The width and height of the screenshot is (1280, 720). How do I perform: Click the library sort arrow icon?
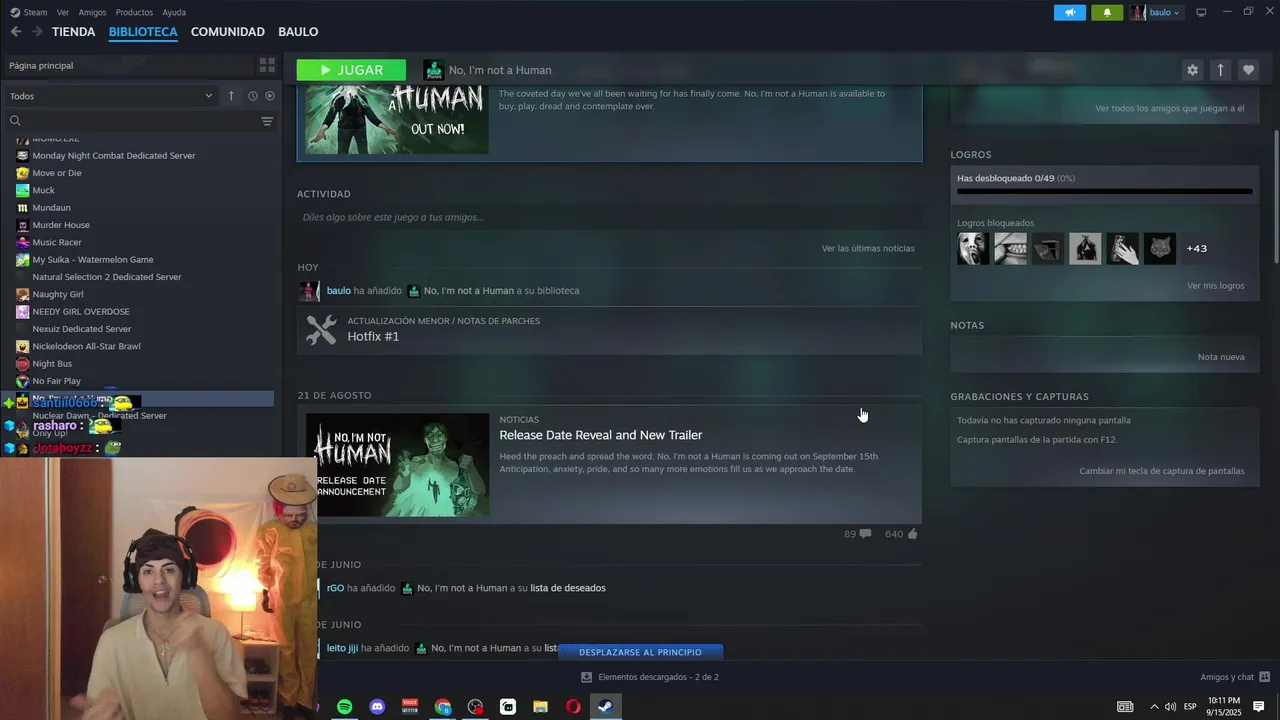231,96
